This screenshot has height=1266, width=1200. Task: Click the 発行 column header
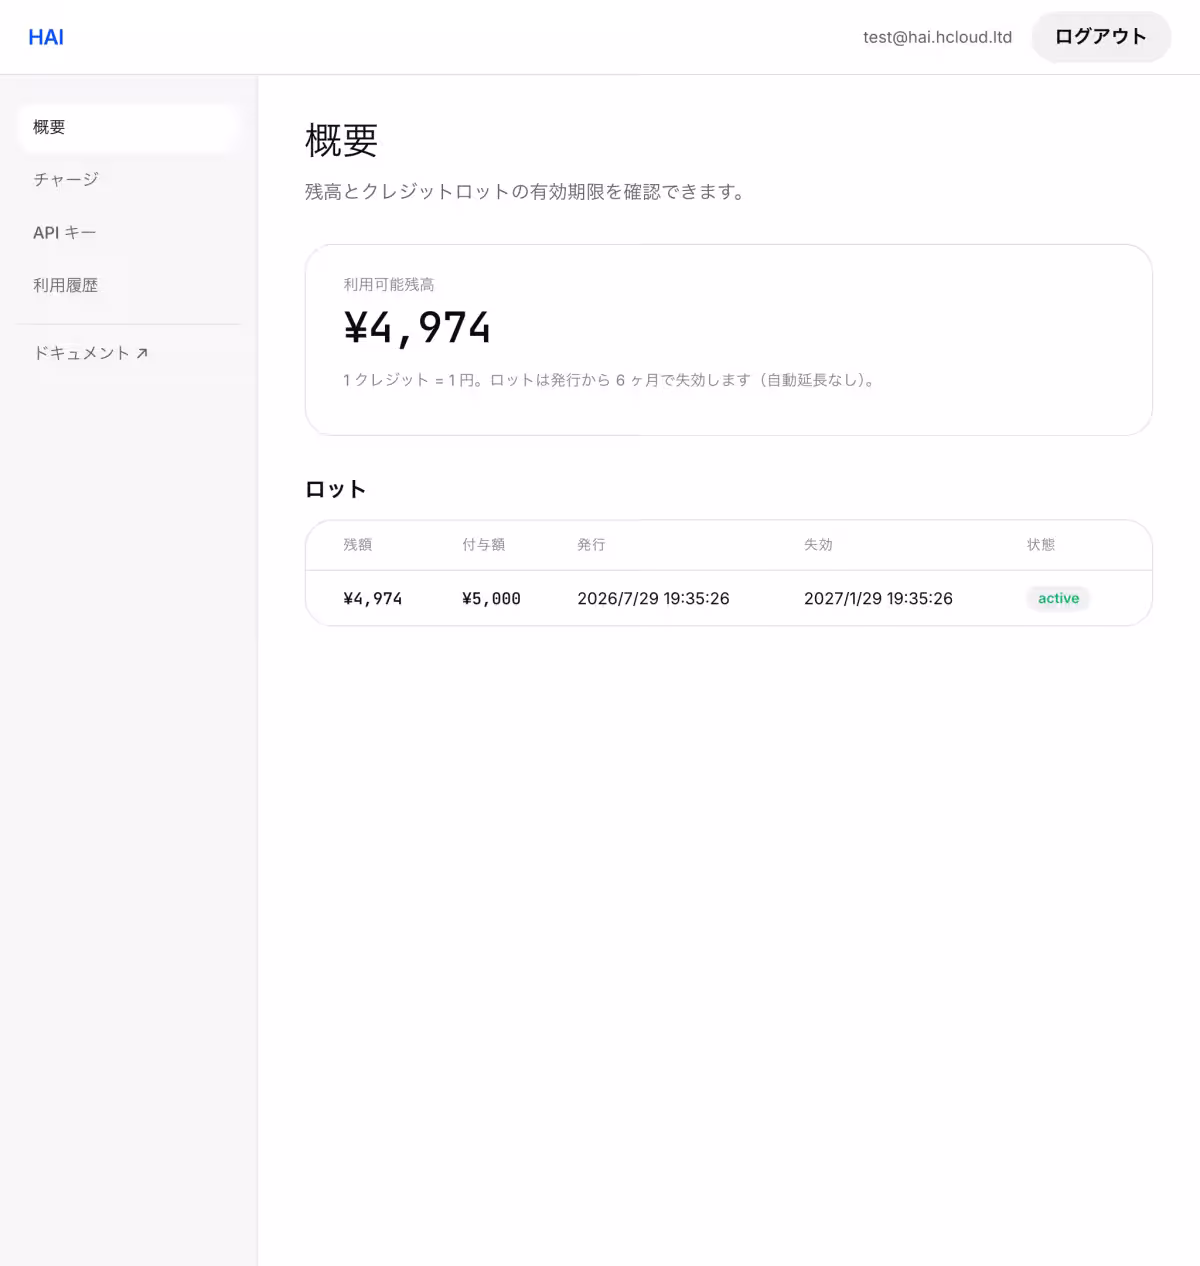click(591, 545)
